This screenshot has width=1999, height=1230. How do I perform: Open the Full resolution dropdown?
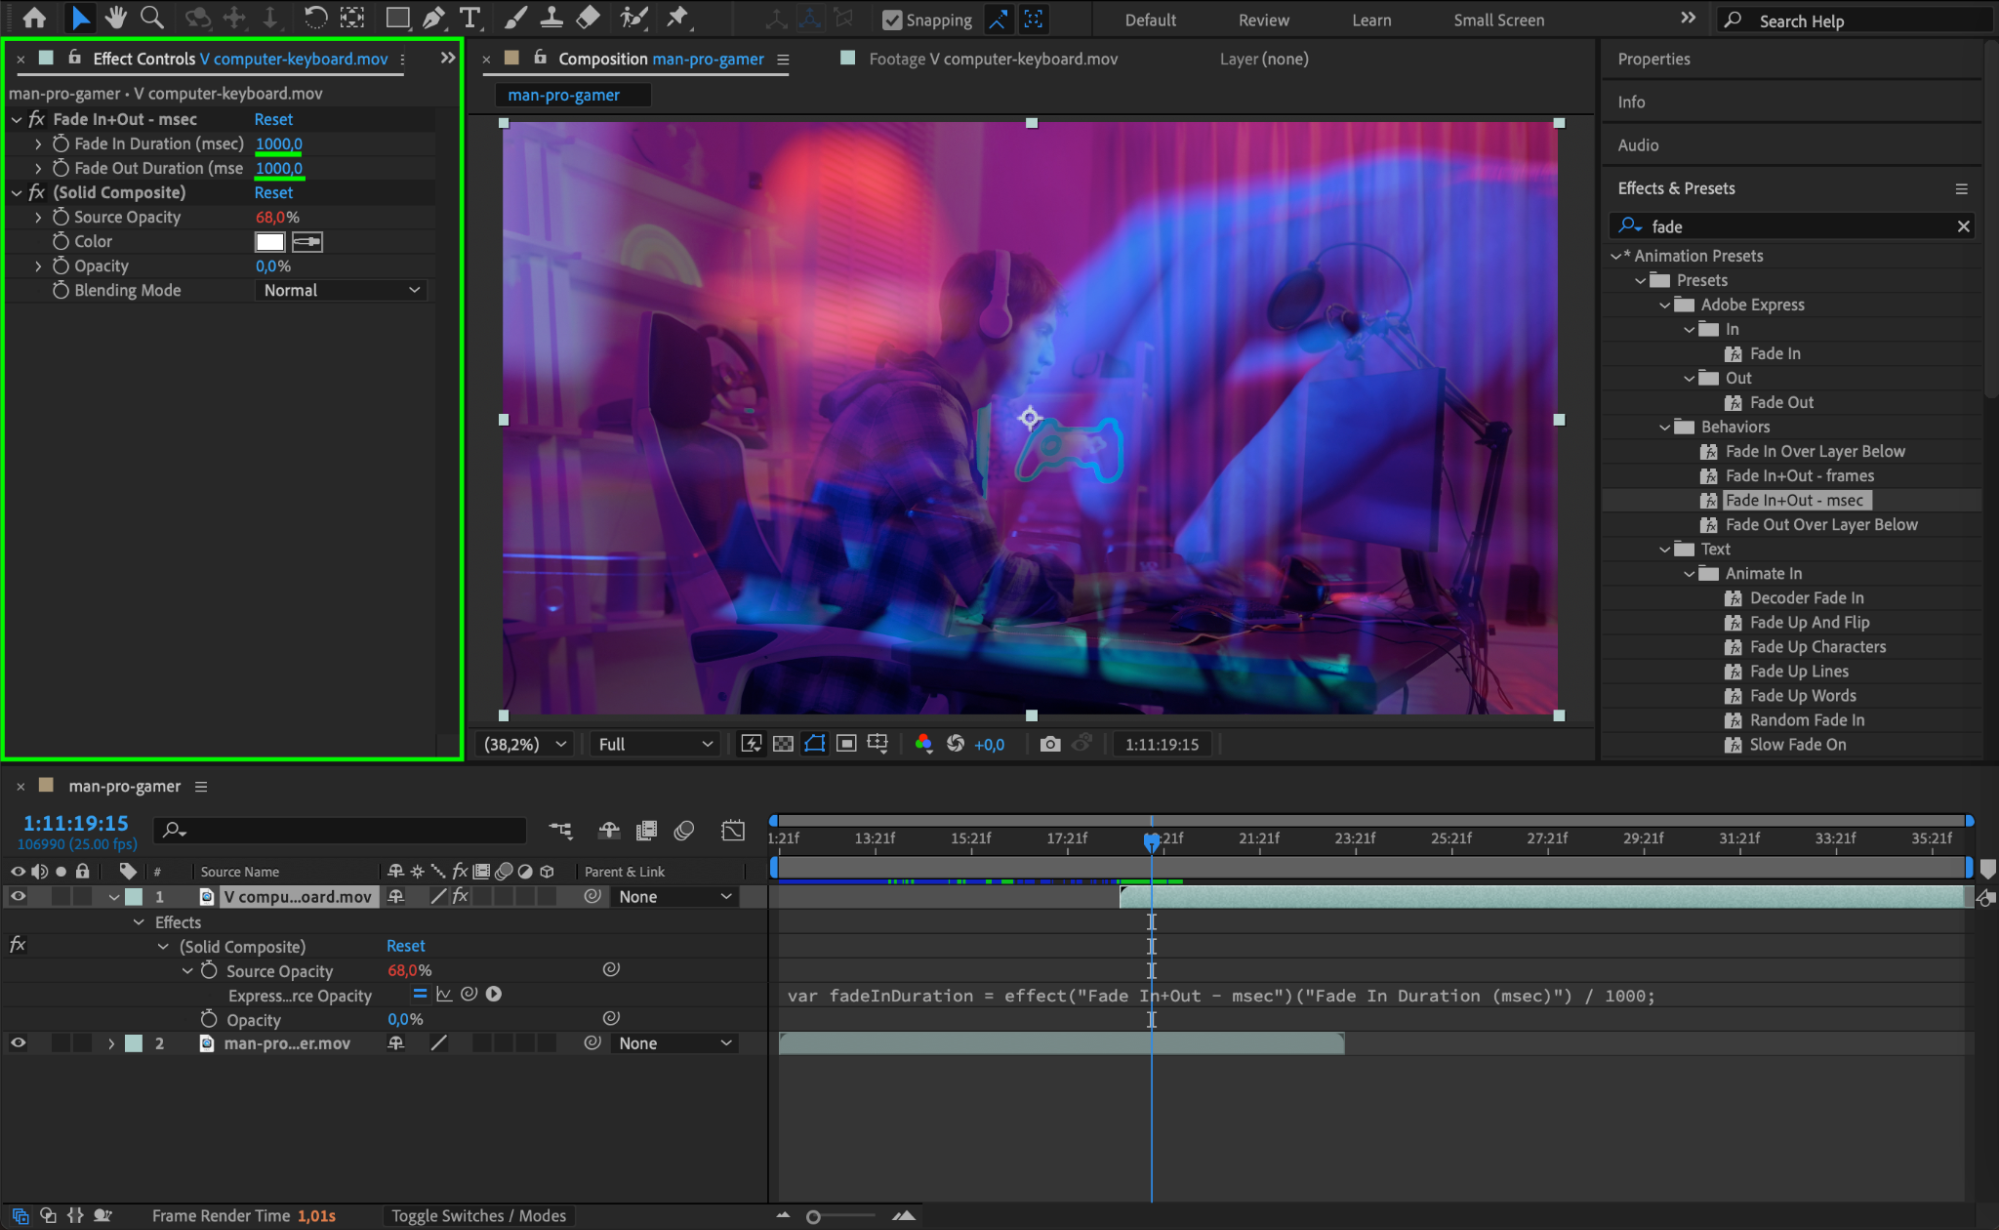[654, 744]
